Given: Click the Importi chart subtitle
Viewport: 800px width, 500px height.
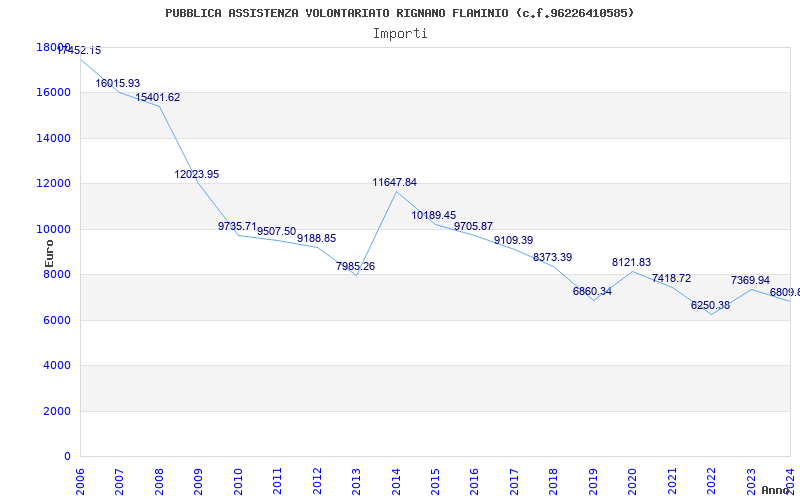Looking at the screenshot, I should pyautogui.click(x=400, y=33).
